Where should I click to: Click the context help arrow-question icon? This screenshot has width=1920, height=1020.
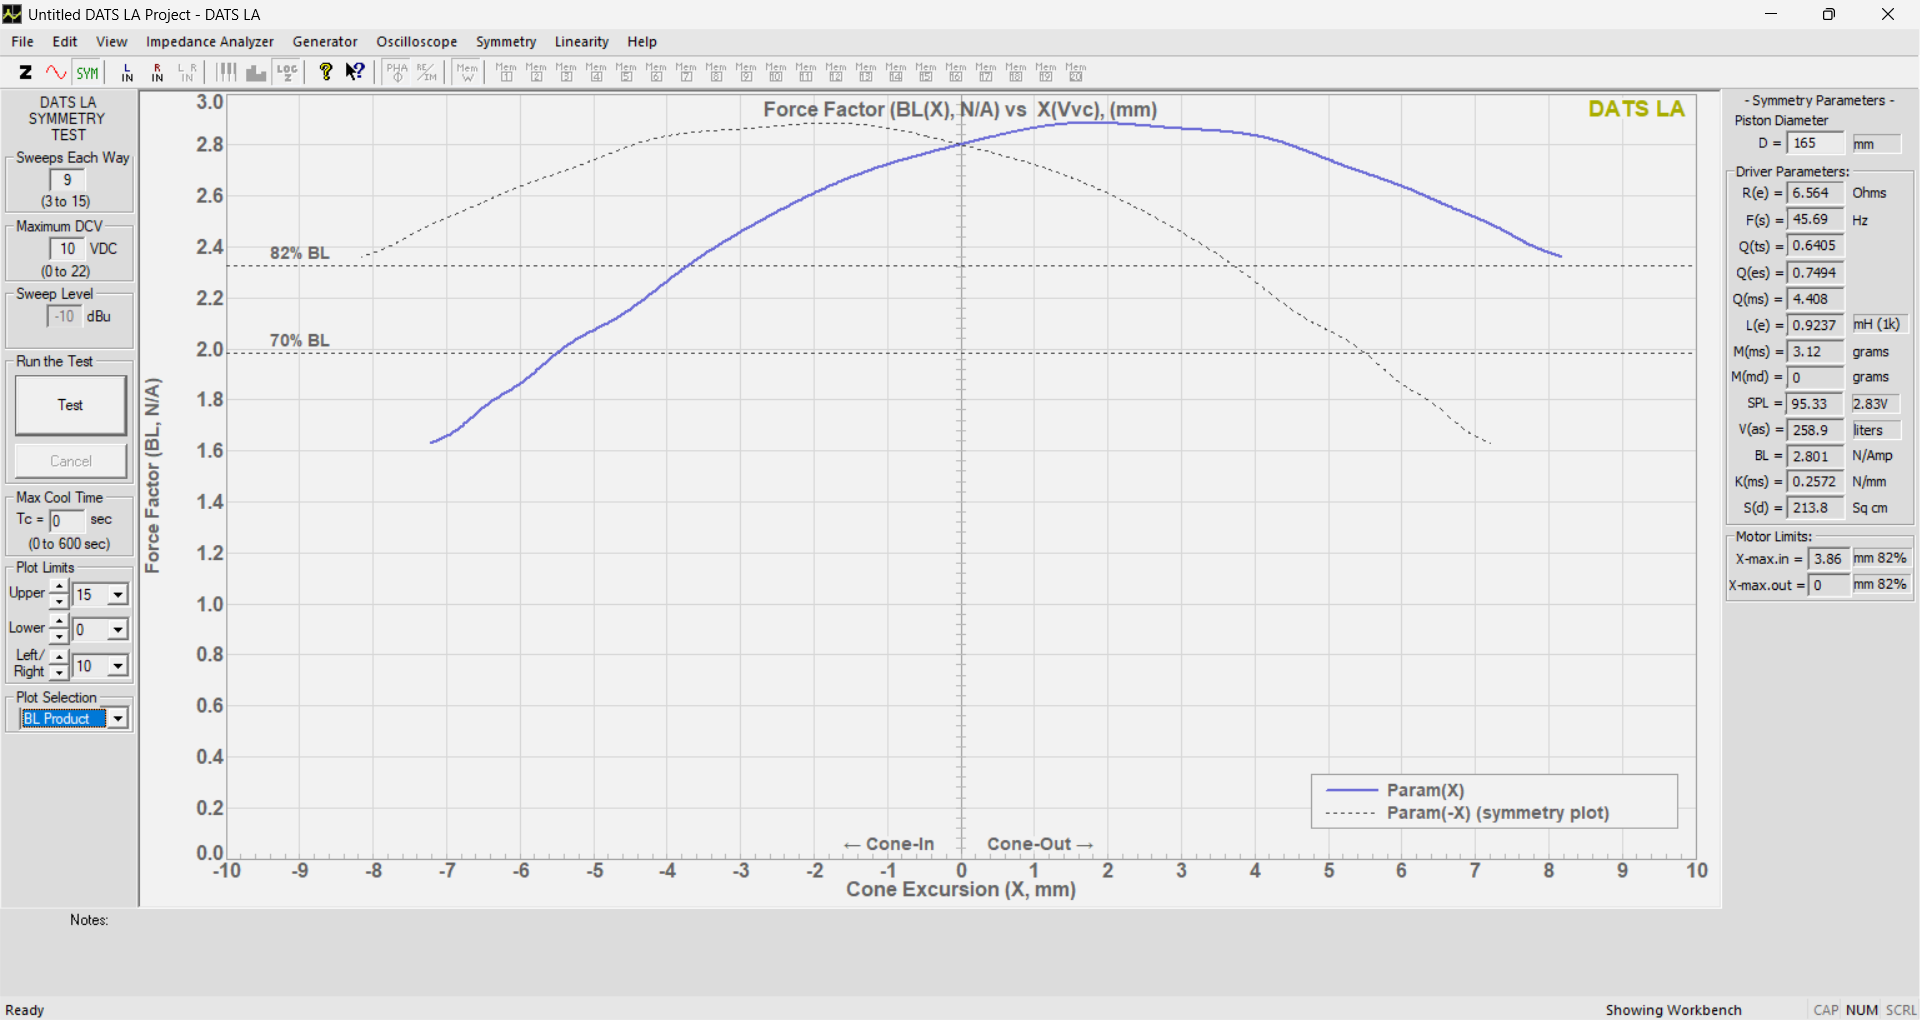(355, 72)
